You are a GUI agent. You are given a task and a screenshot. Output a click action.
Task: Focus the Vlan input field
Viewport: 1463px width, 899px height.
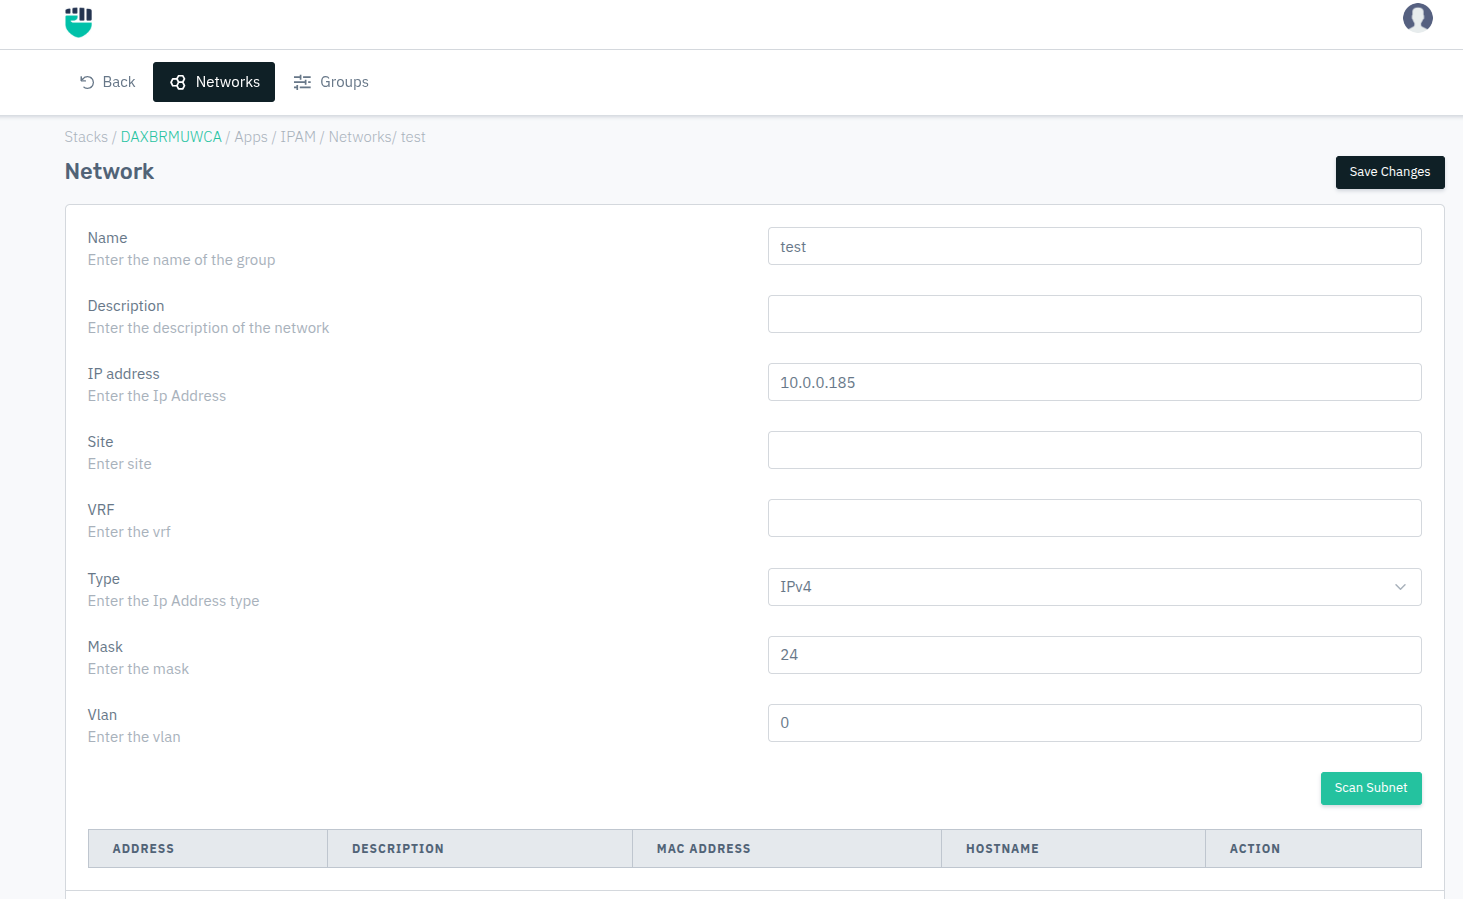click(1094, 723)
